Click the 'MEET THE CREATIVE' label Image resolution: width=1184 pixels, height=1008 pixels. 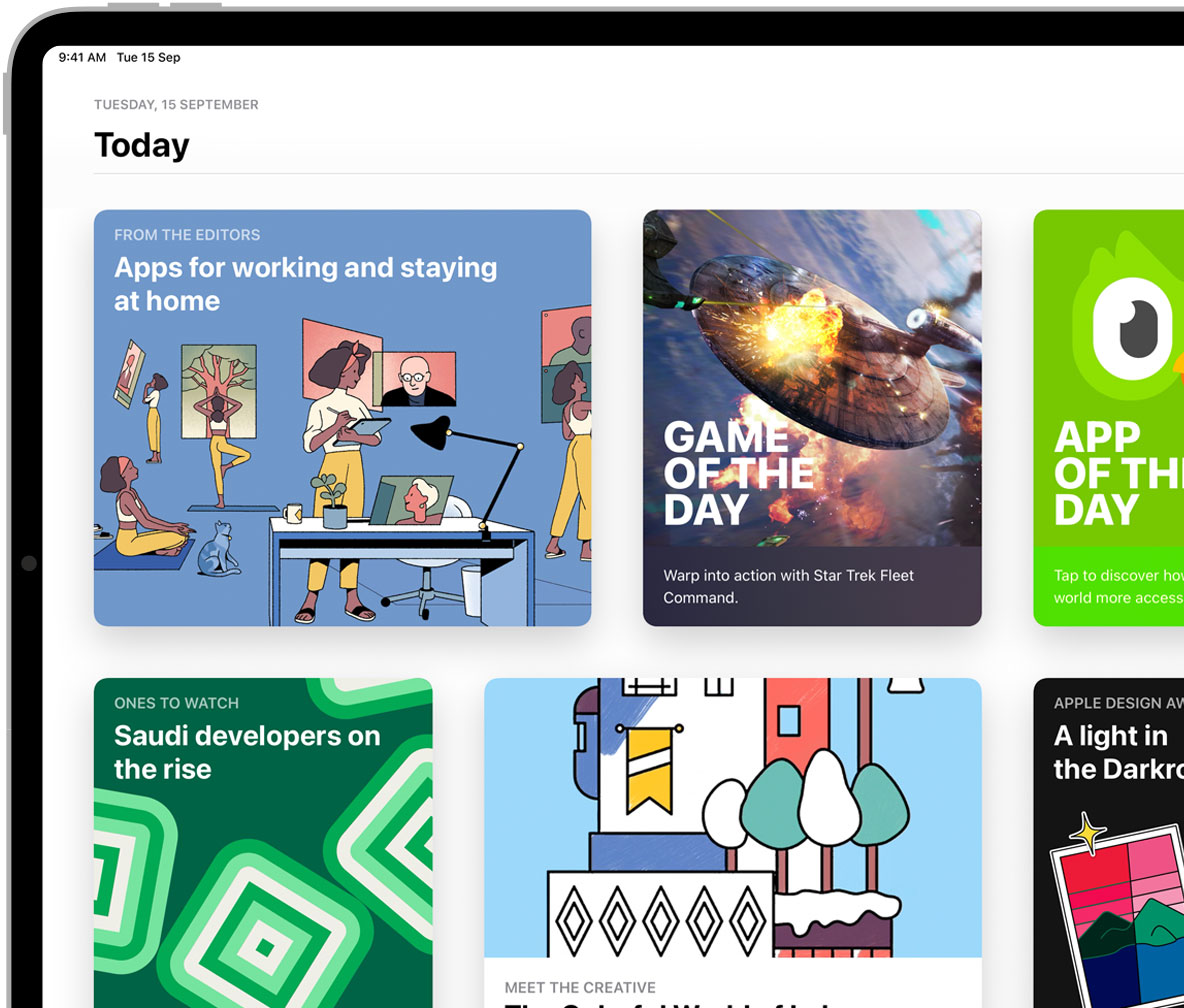(x=580, y=988)
